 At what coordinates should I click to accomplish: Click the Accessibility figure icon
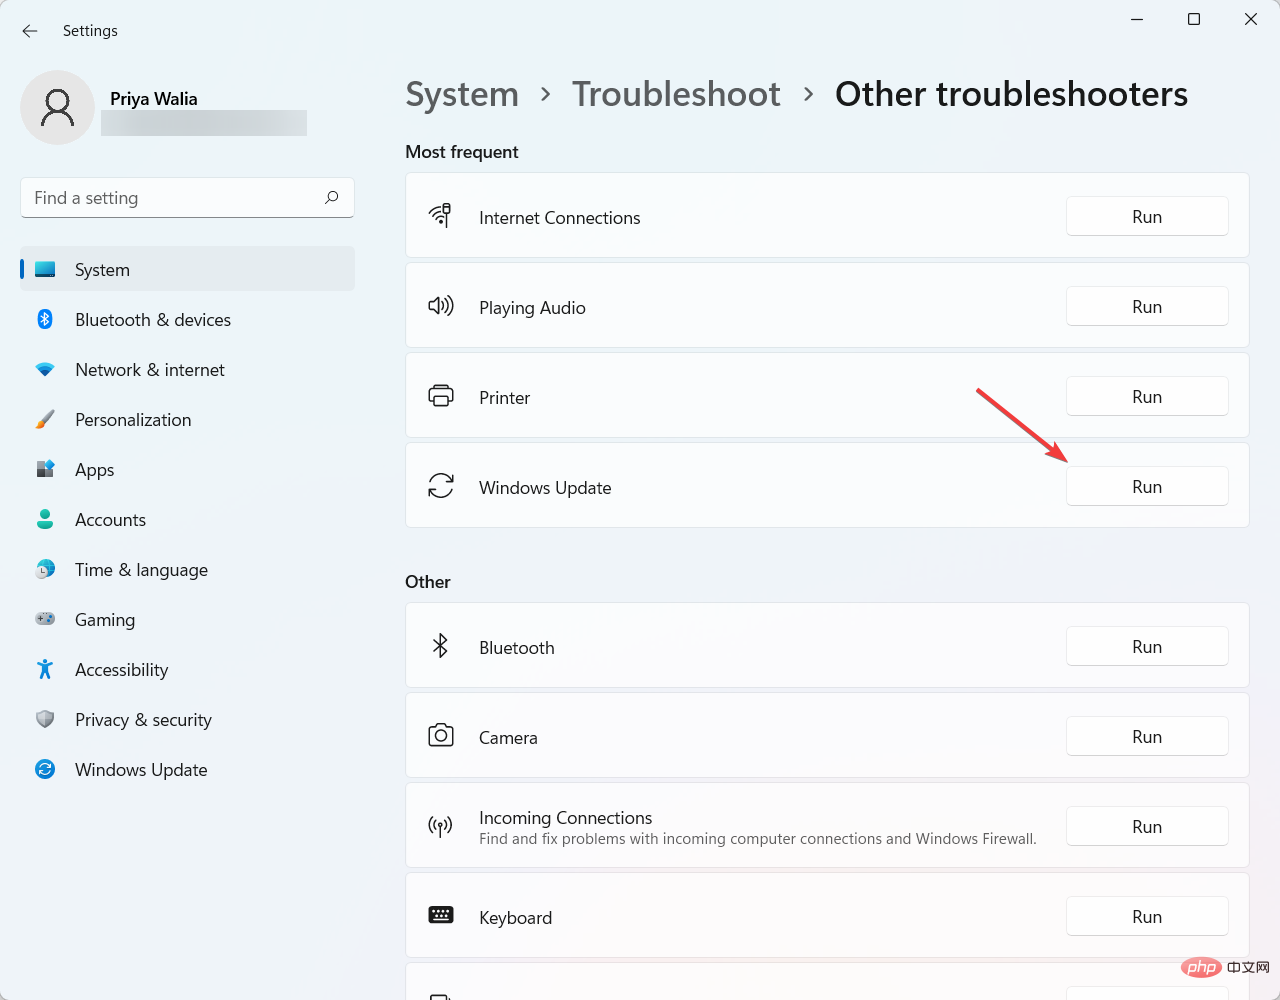(45, 669)
